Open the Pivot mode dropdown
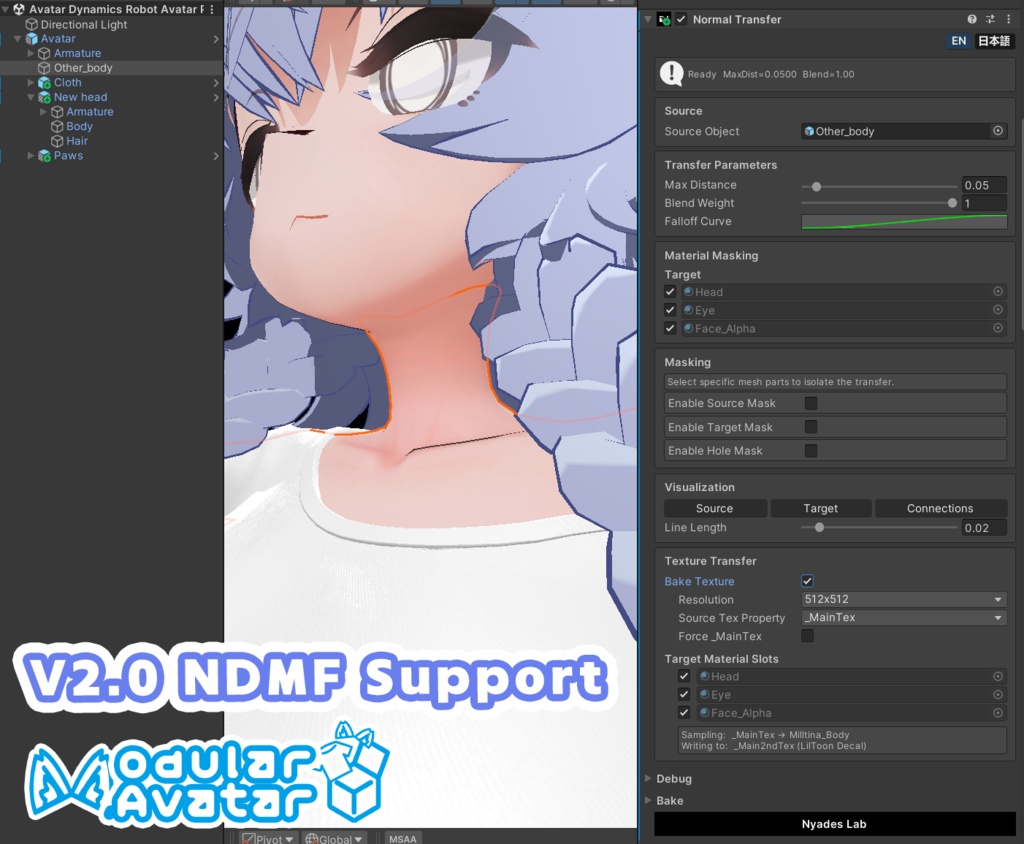This screenshot has height=844, width=1024. click(266, 839)
